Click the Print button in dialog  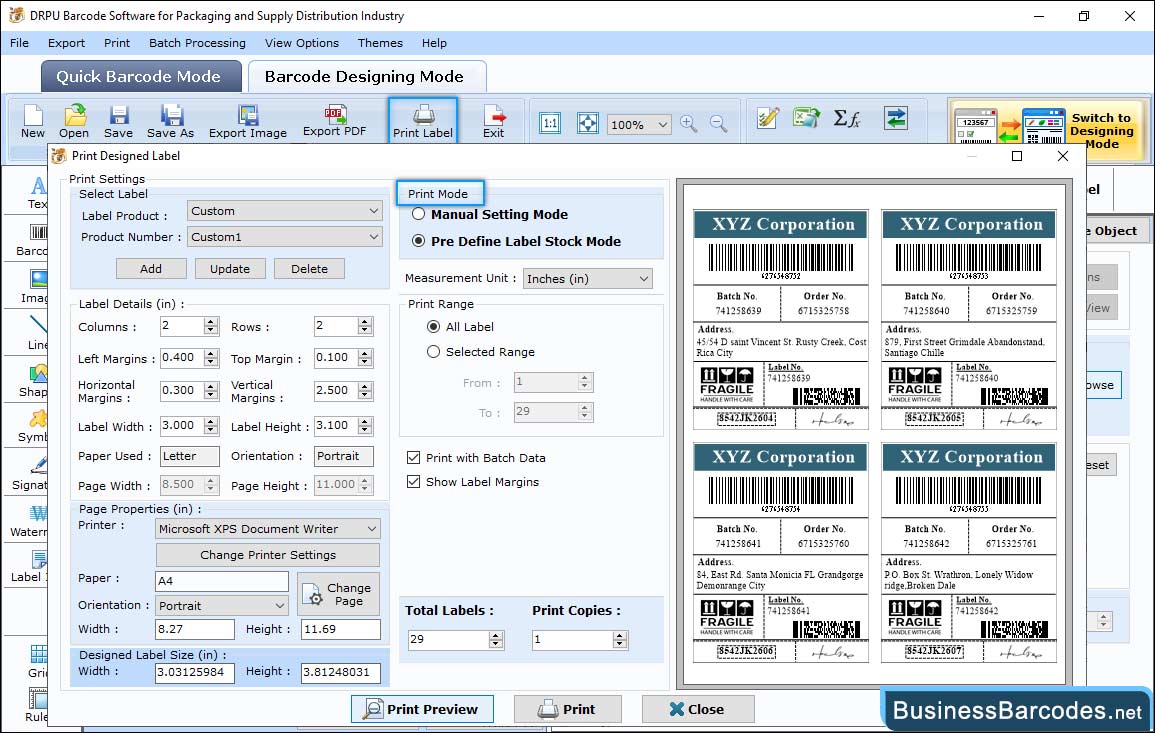click(x=567, y=709)
